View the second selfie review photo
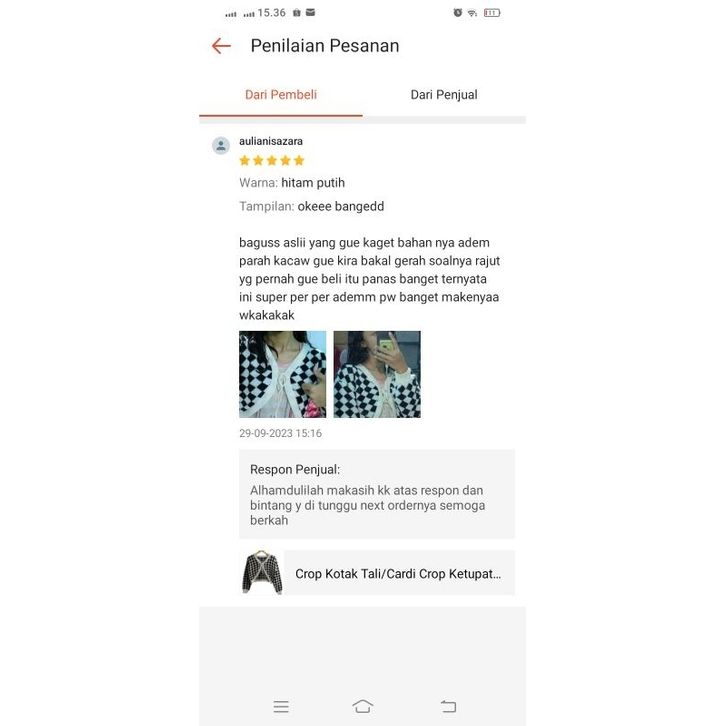 click(377, 374)
